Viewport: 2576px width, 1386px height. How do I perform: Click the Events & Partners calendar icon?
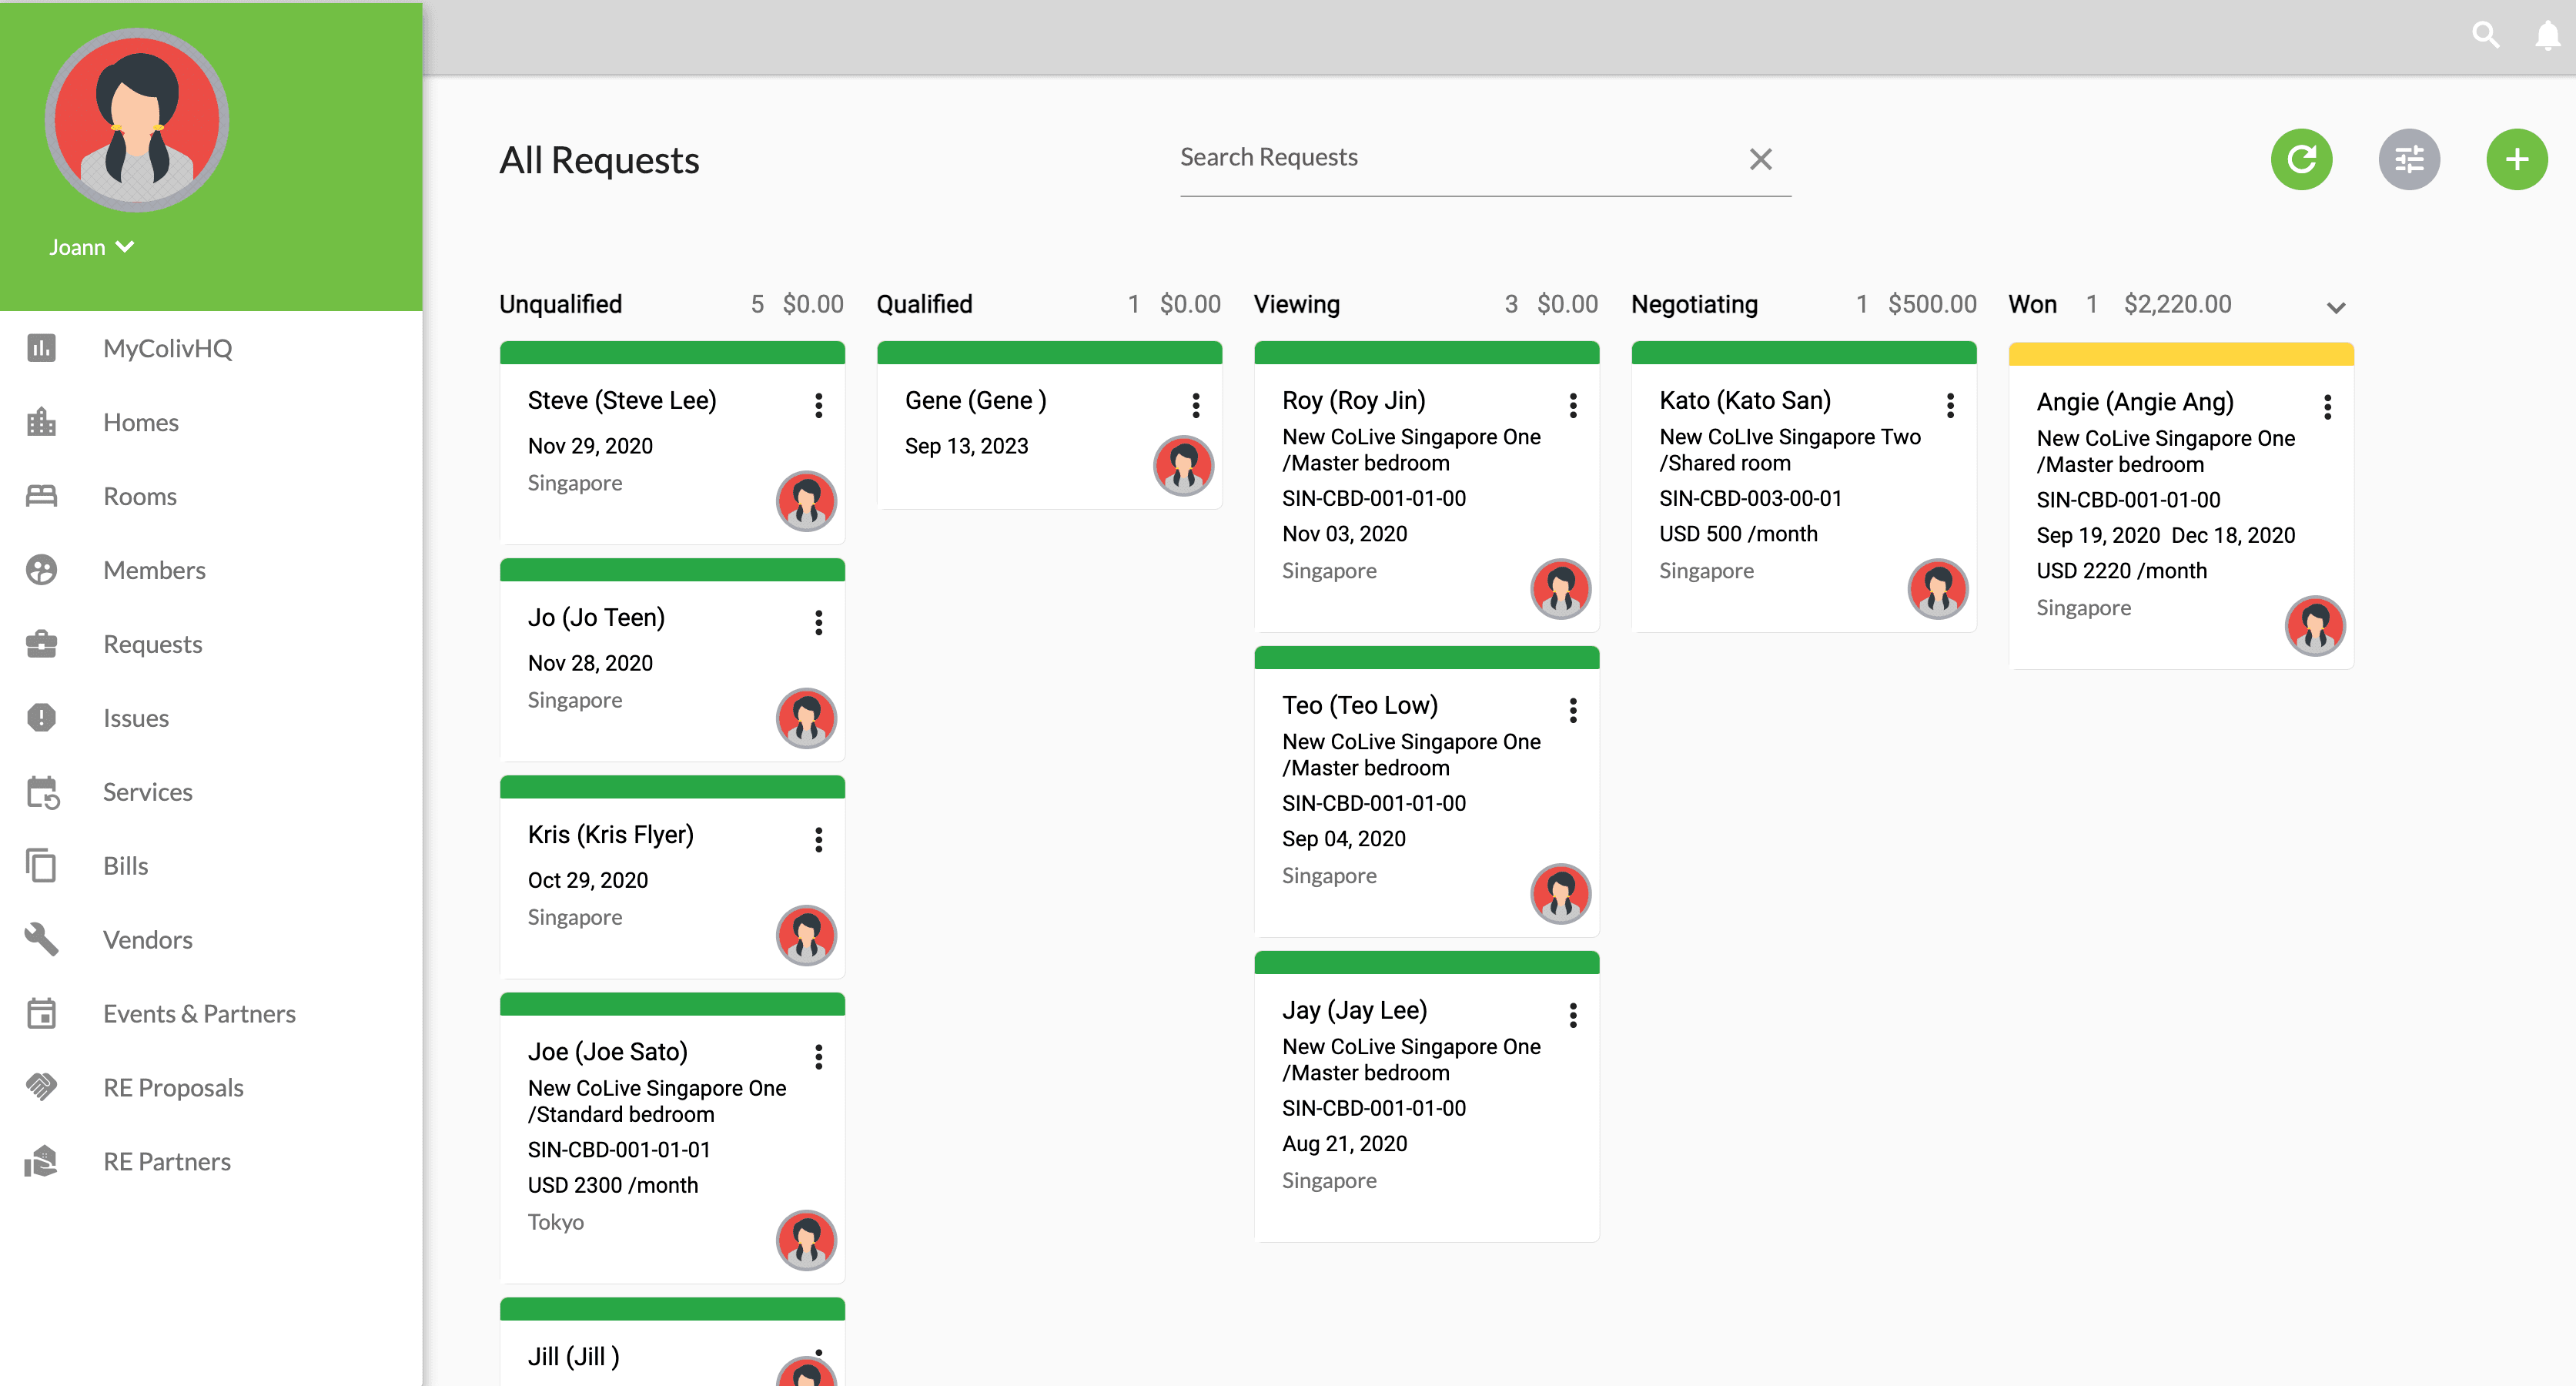(x=41, y=1013)
